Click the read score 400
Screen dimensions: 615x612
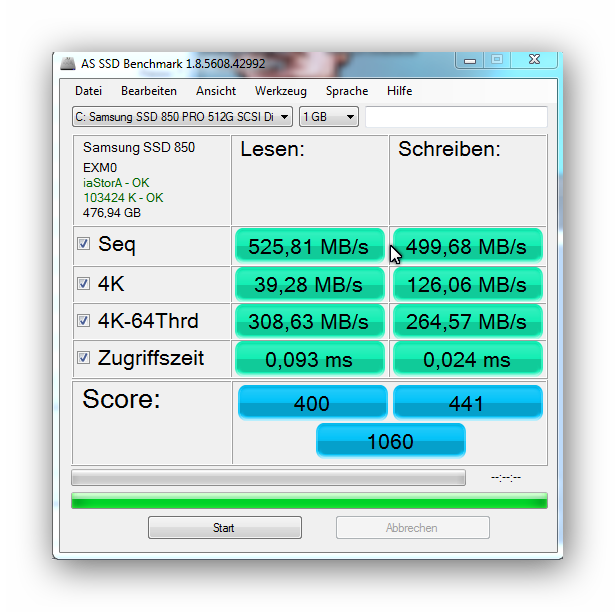click(x=313, y=403)
